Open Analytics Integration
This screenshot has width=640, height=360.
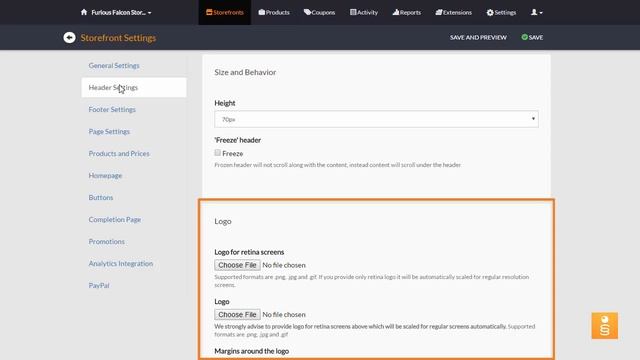121,264
